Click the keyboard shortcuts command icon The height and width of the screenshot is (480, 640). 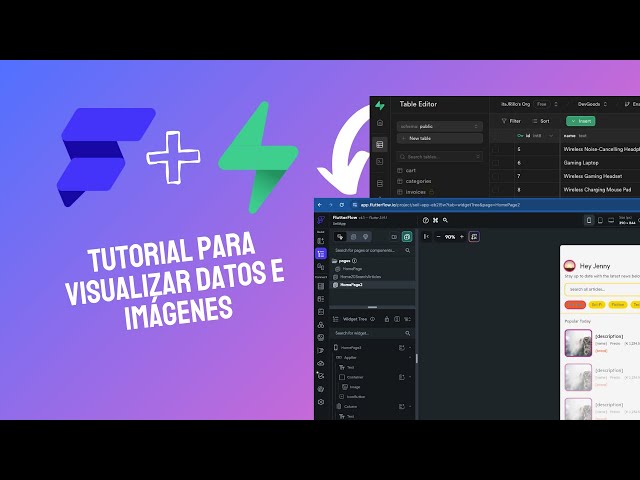click(436, 220)
